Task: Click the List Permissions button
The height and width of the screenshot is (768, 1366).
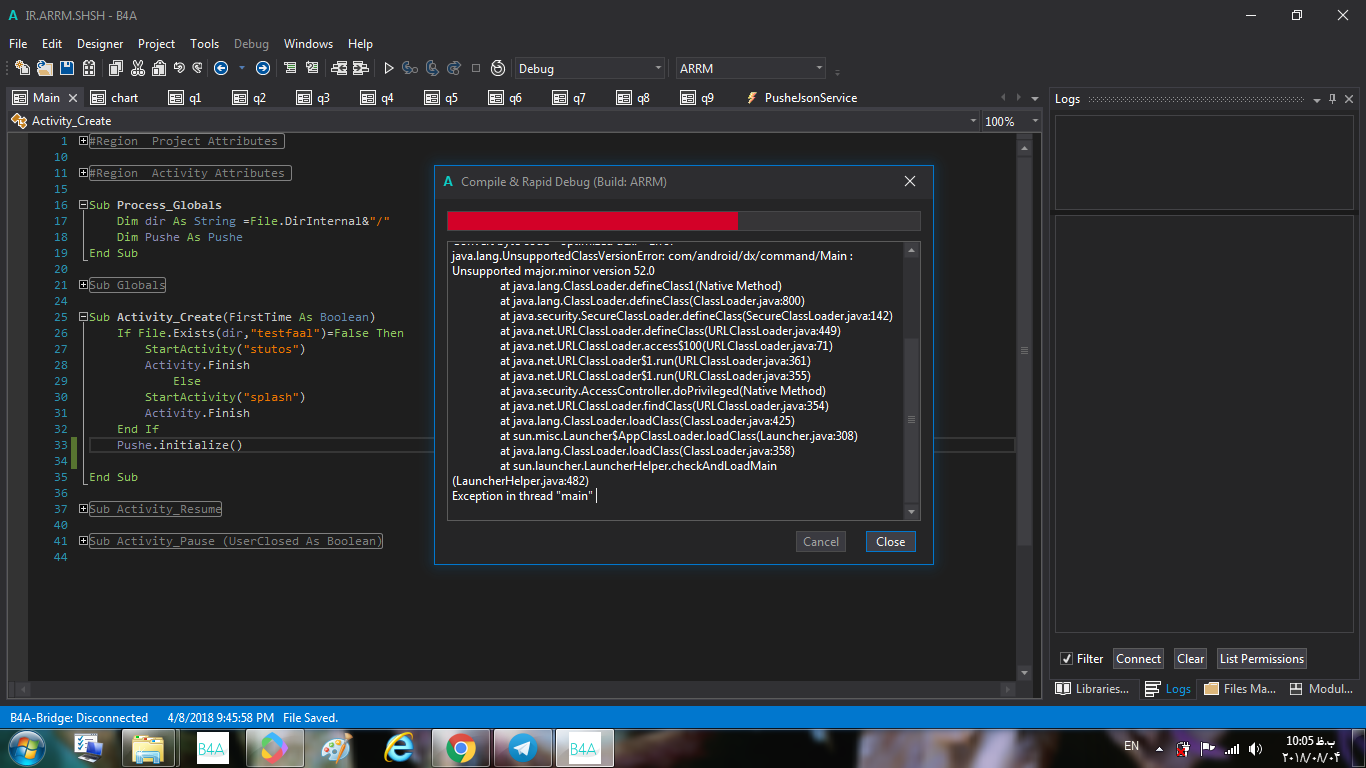Action: [x=1261, y=659]
